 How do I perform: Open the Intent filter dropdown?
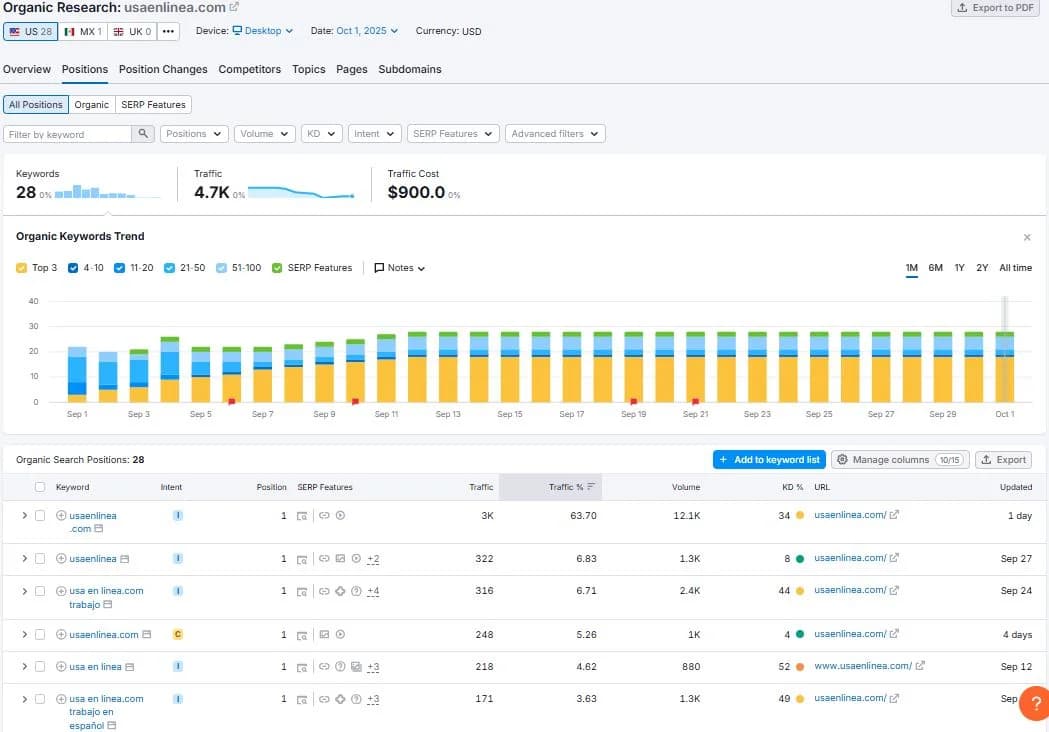[375, 134]
